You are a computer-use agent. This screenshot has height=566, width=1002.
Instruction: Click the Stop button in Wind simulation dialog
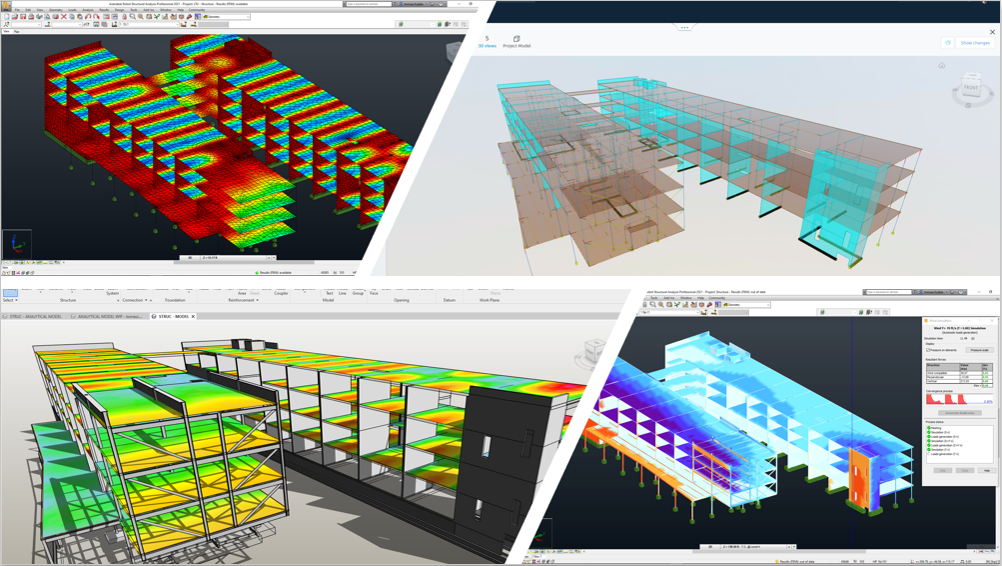coord(943,470)
